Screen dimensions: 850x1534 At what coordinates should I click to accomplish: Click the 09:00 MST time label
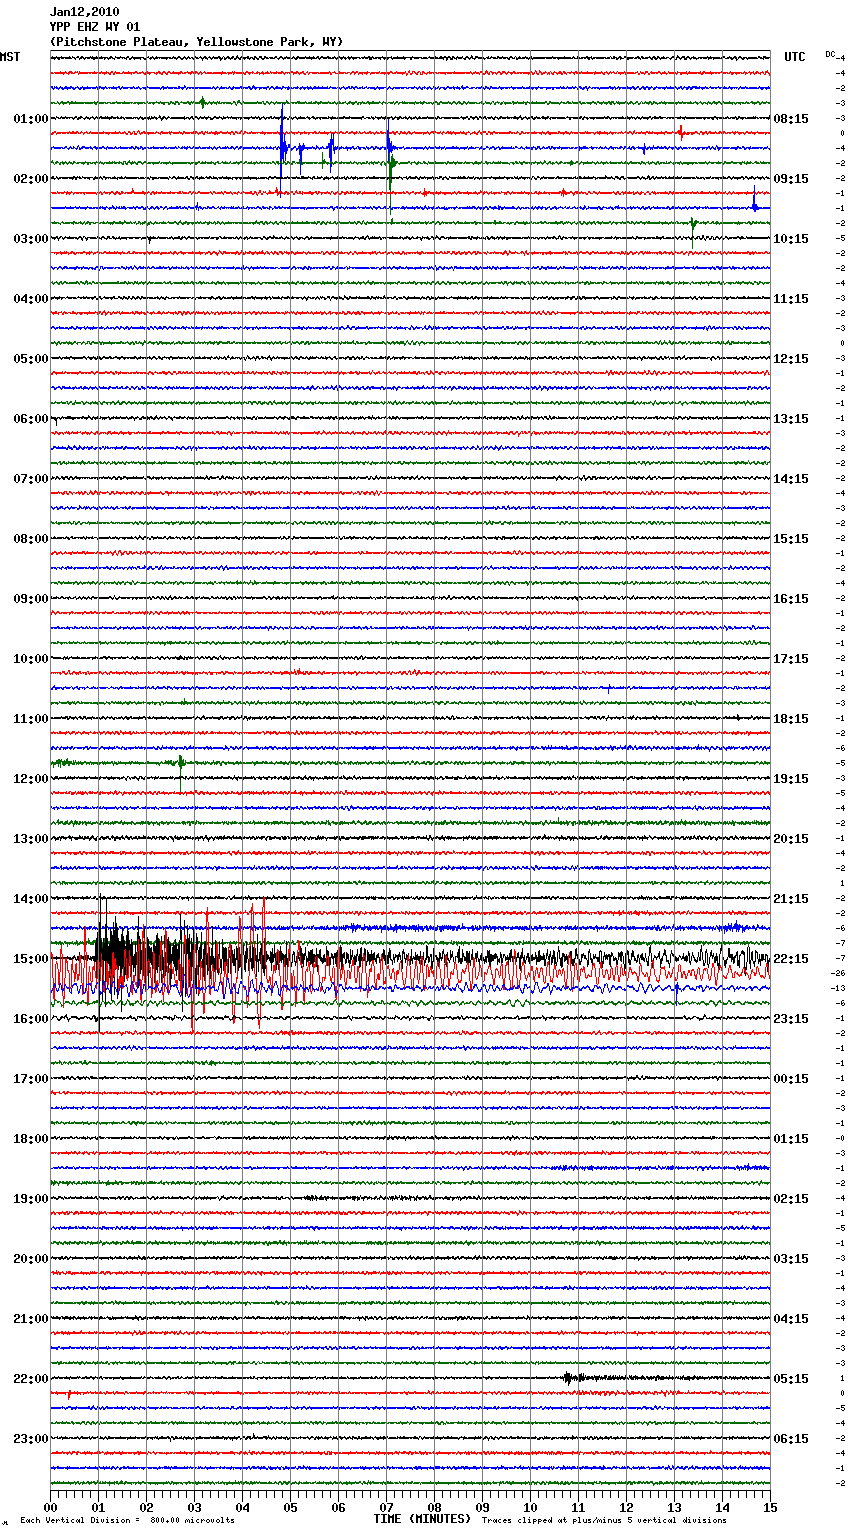click(31, 599)
